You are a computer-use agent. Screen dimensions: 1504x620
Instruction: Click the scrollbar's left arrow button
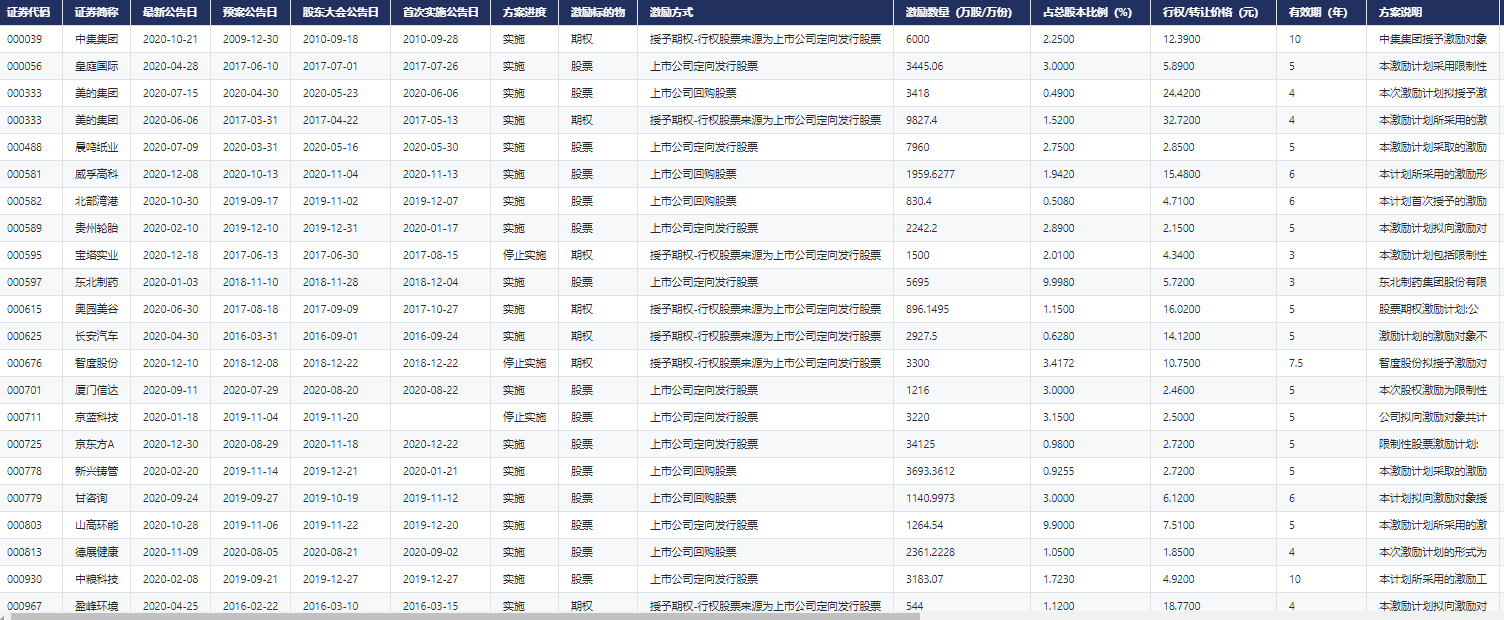[5, 616]
